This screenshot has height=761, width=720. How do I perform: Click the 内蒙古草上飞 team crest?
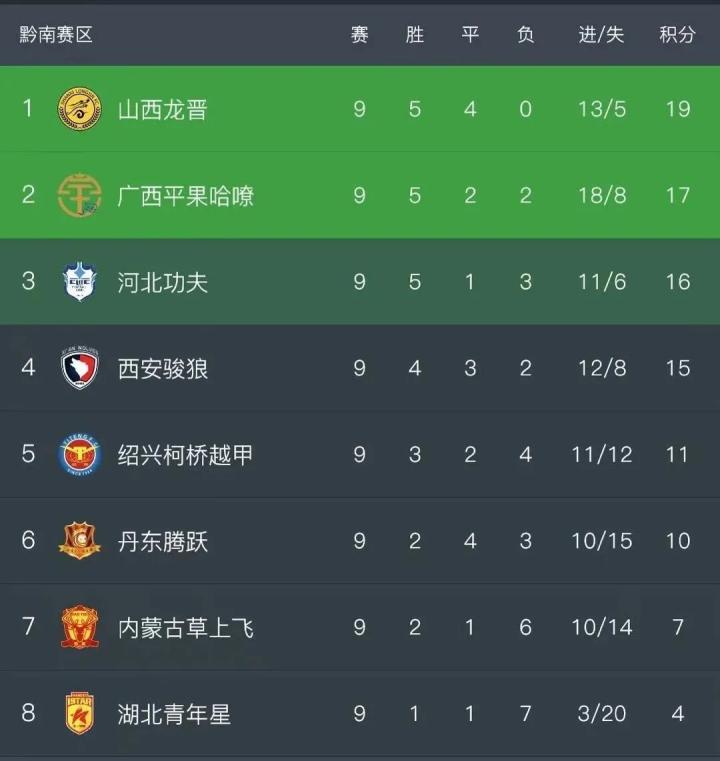[x=79, y=628]
